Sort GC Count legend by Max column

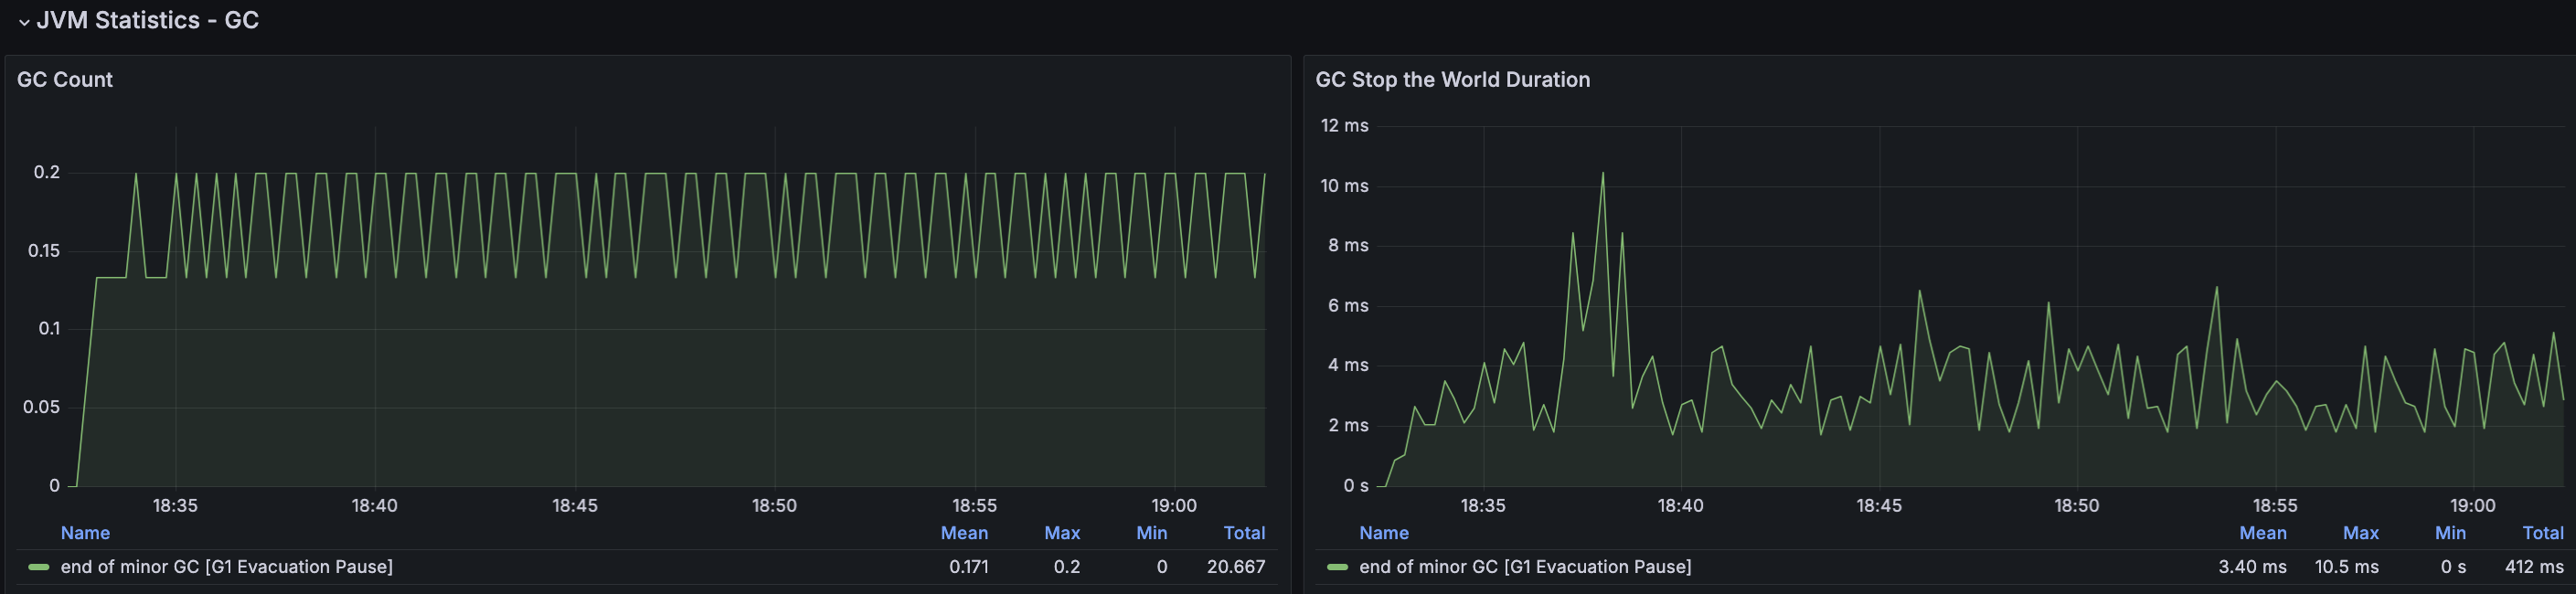1062,533
